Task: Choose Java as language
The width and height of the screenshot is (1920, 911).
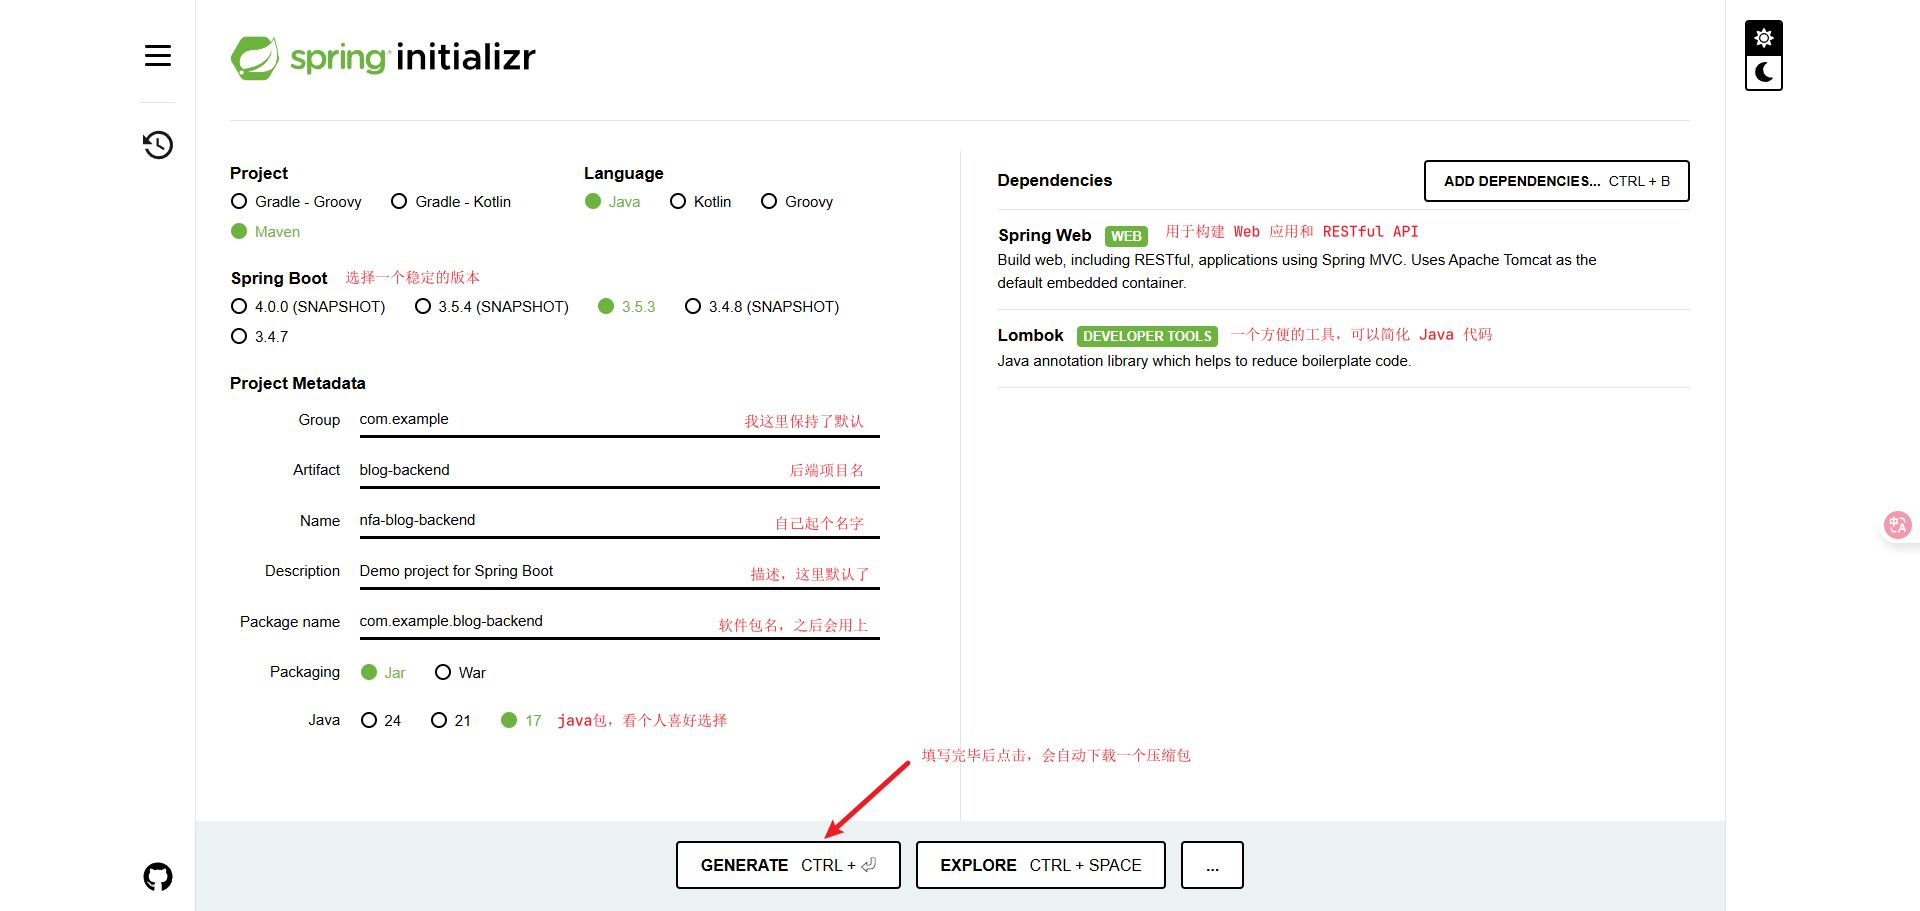Action: (613, 202)
